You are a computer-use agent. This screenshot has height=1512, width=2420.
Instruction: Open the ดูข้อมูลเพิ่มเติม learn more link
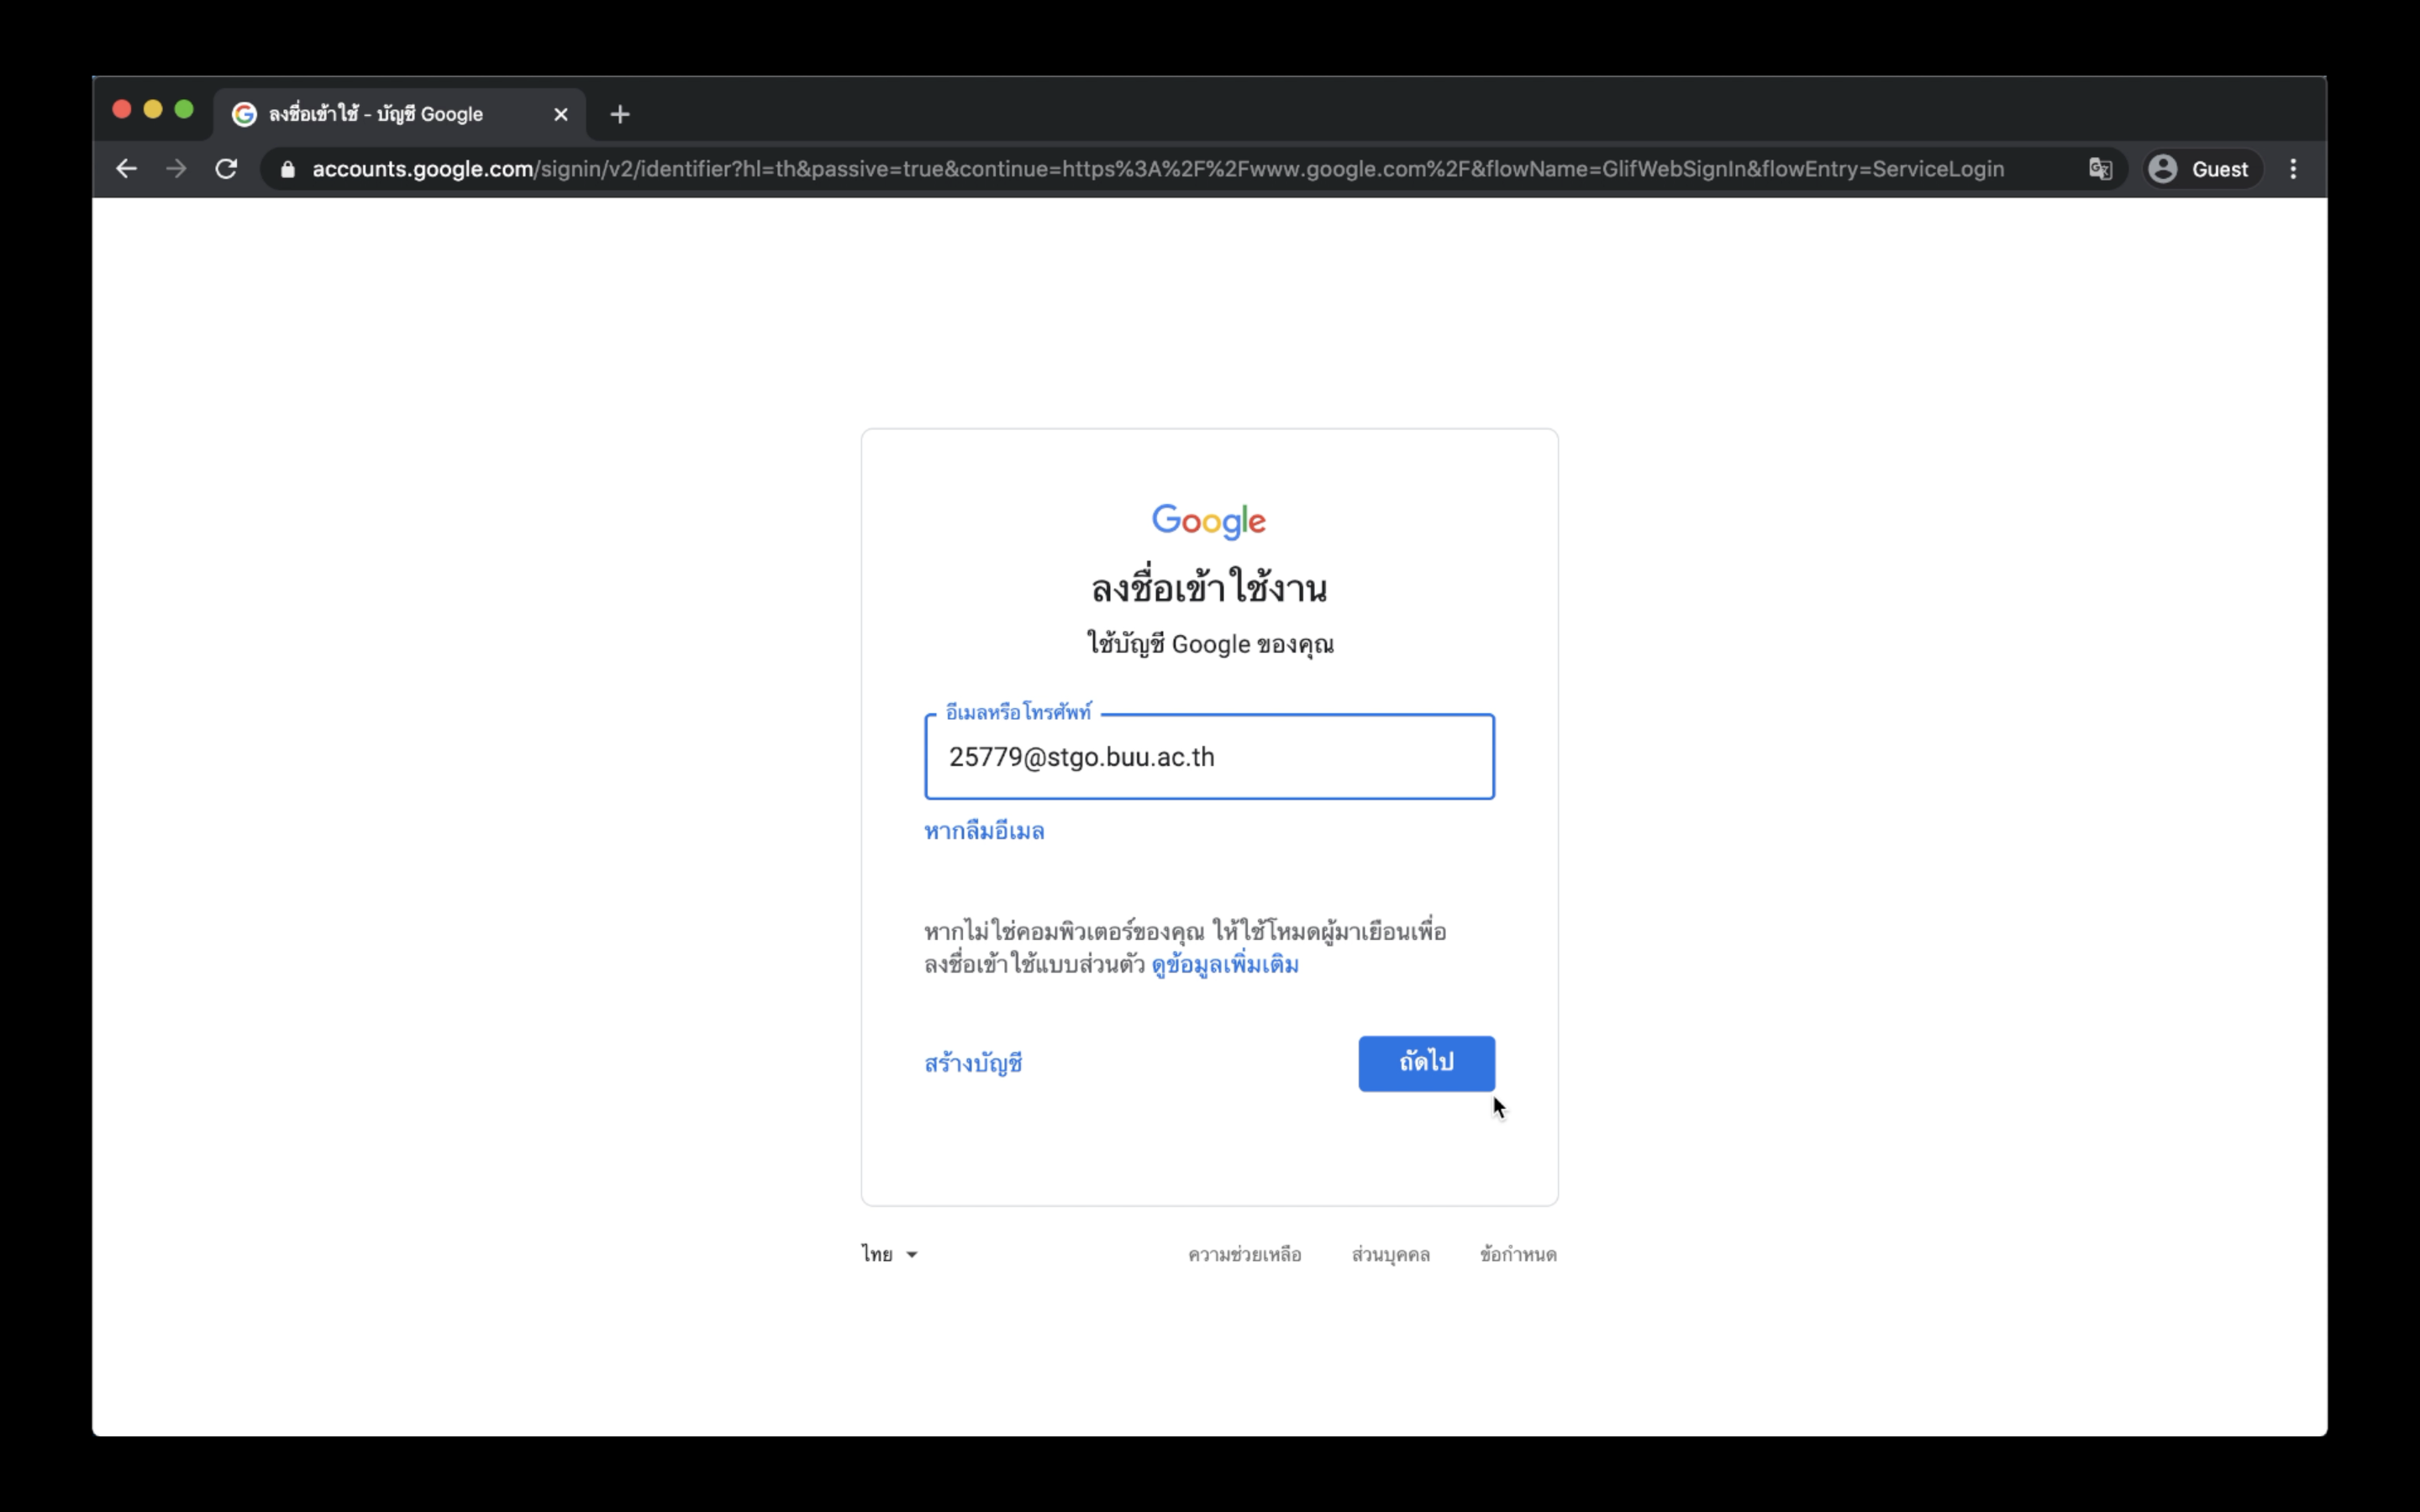click(1225, 965)
